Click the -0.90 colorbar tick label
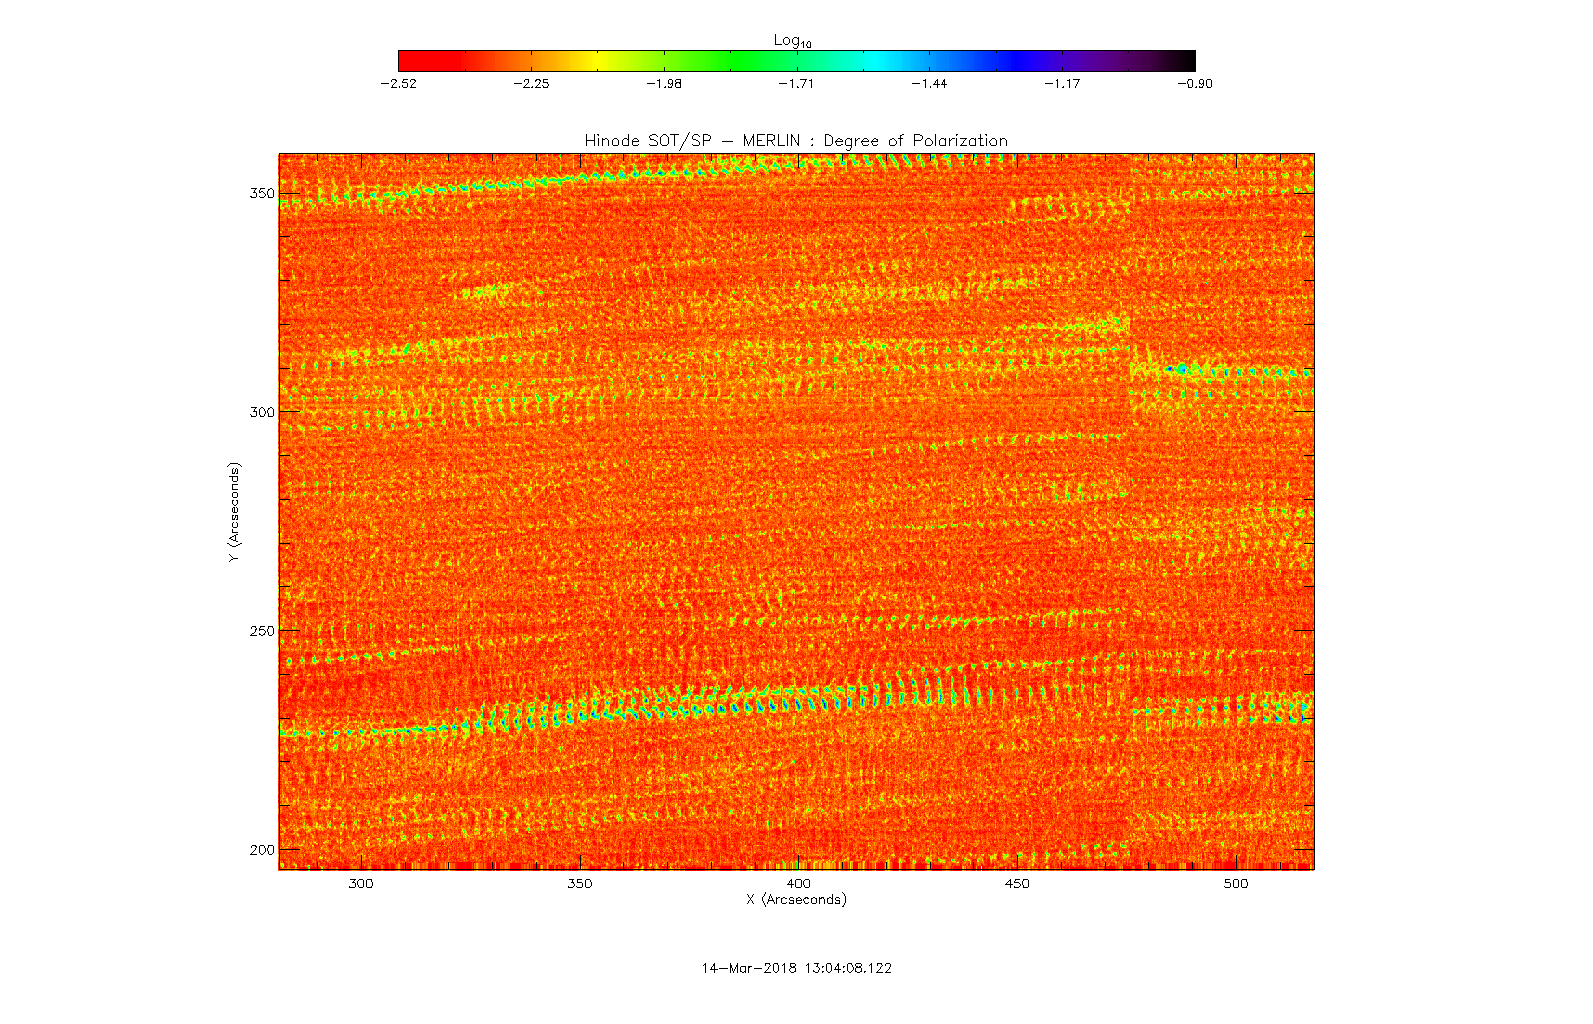 (x=1194, y=84)
